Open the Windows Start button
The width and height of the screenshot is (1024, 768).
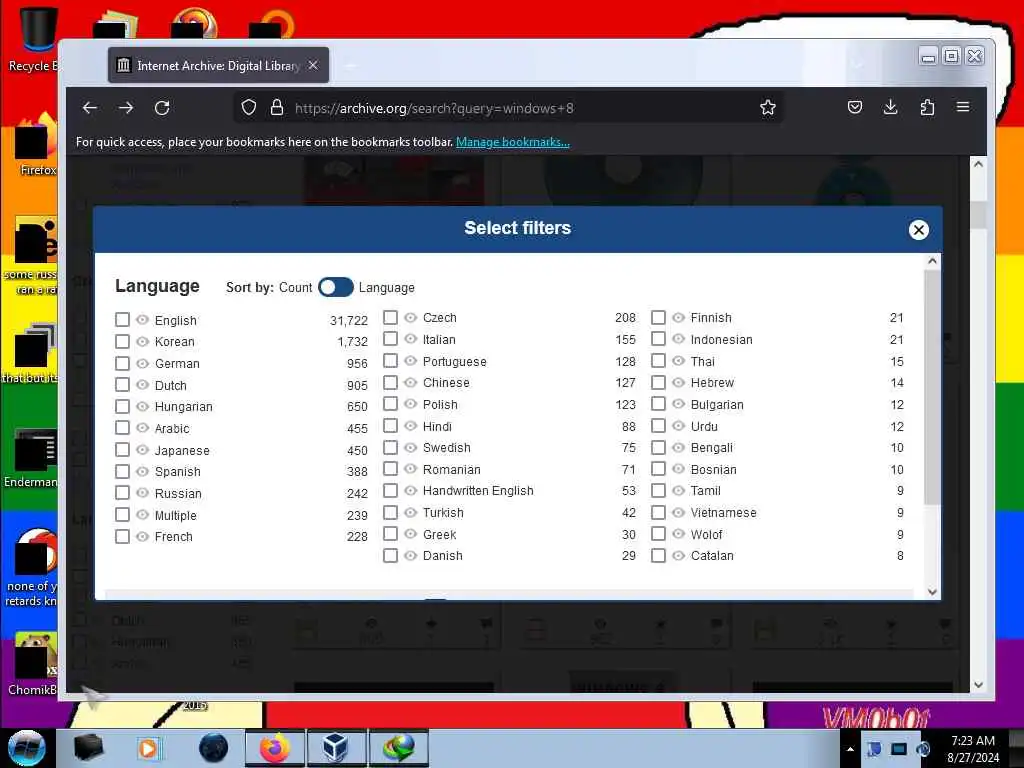pyautogui.click(x=27, y=748)
